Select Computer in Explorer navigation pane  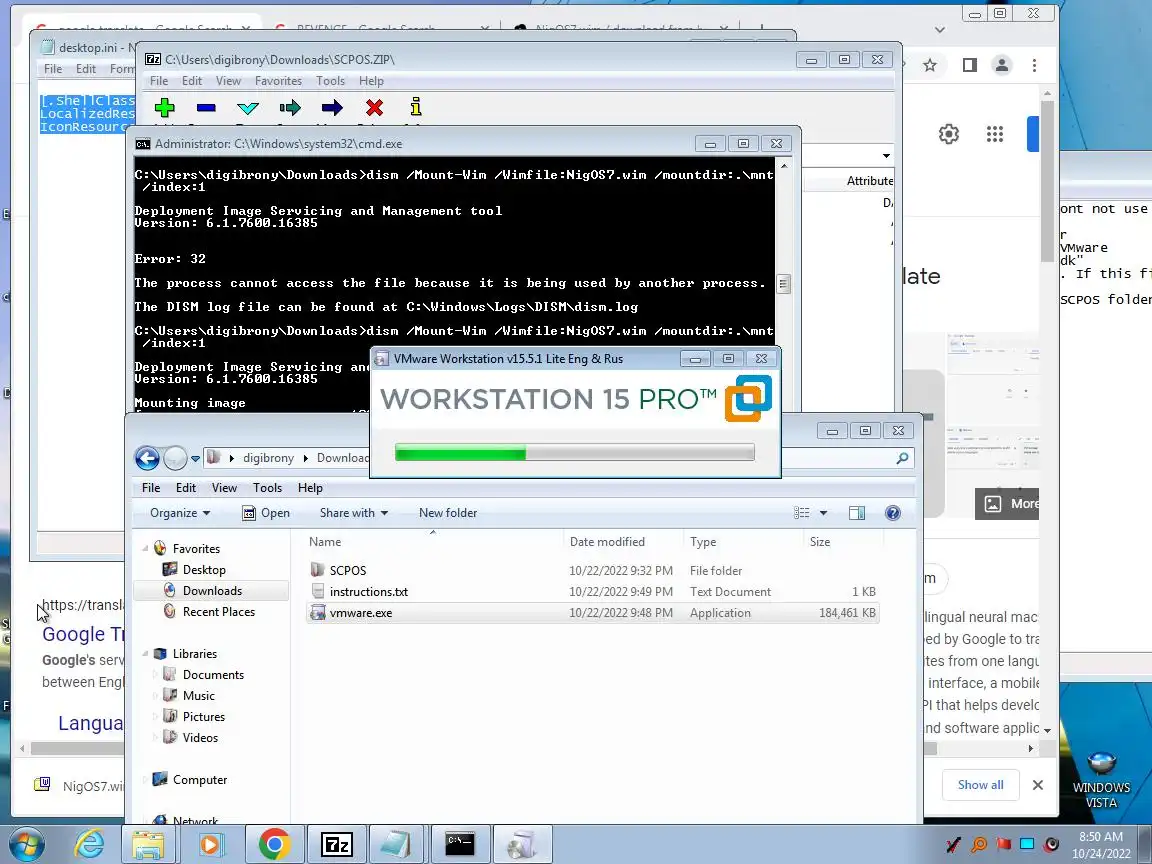(199, 780)
